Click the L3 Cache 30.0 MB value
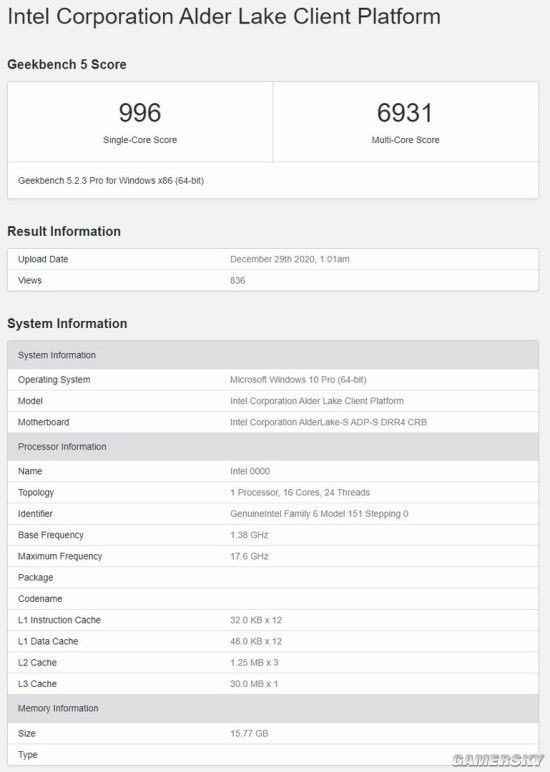Screen dimensions: 550x772 pyautogui.click(x=254, y=683)
